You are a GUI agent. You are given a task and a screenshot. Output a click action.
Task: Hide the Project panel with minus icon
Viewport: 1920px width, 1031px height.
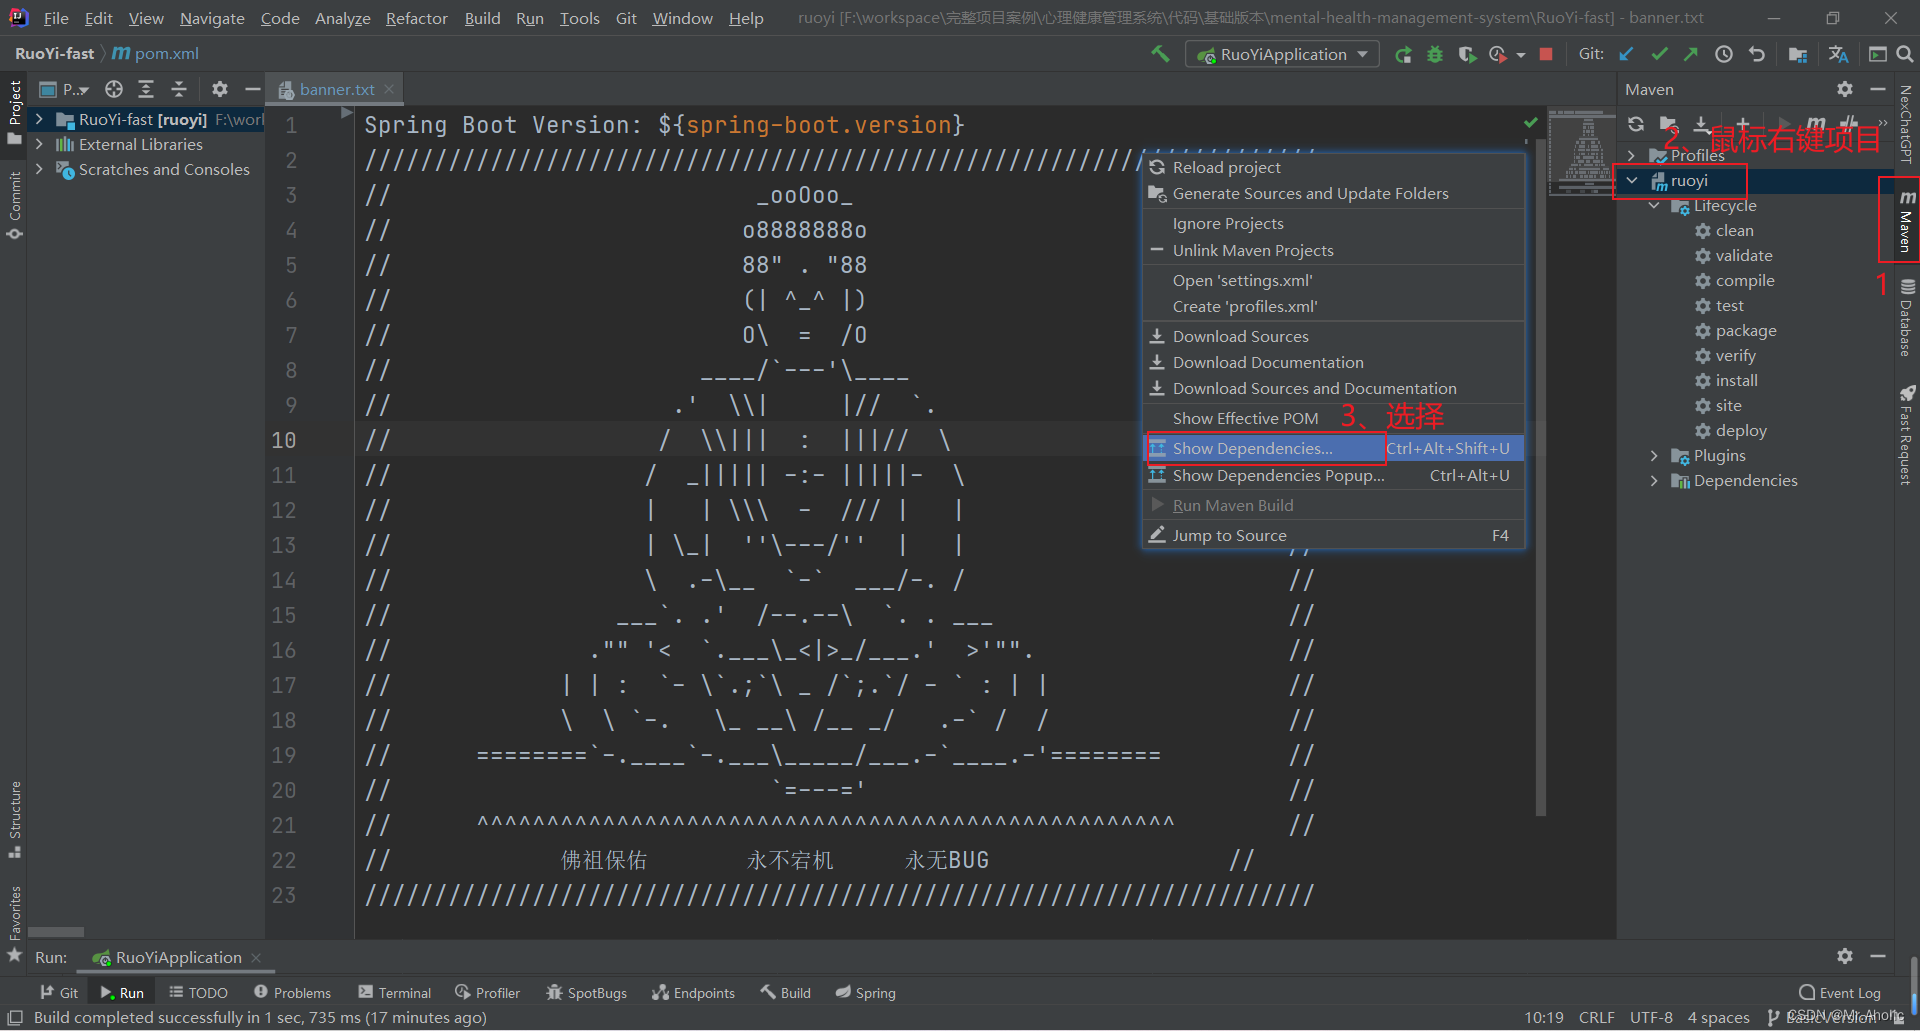tap(252, 89)
